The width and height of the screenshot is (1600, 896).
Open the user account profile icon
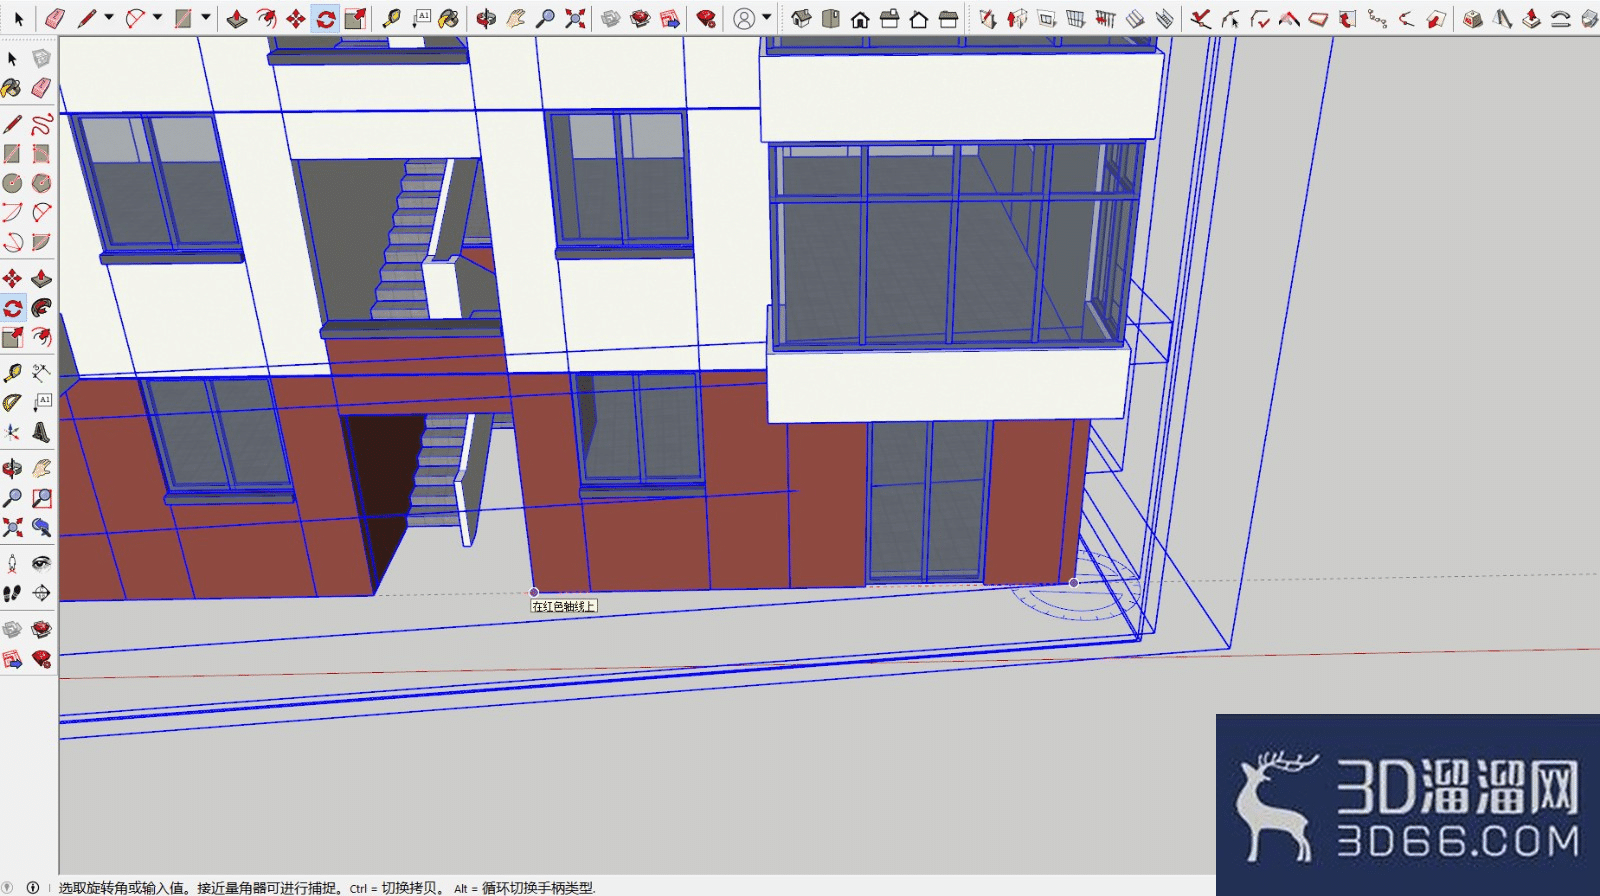point(744,18)
